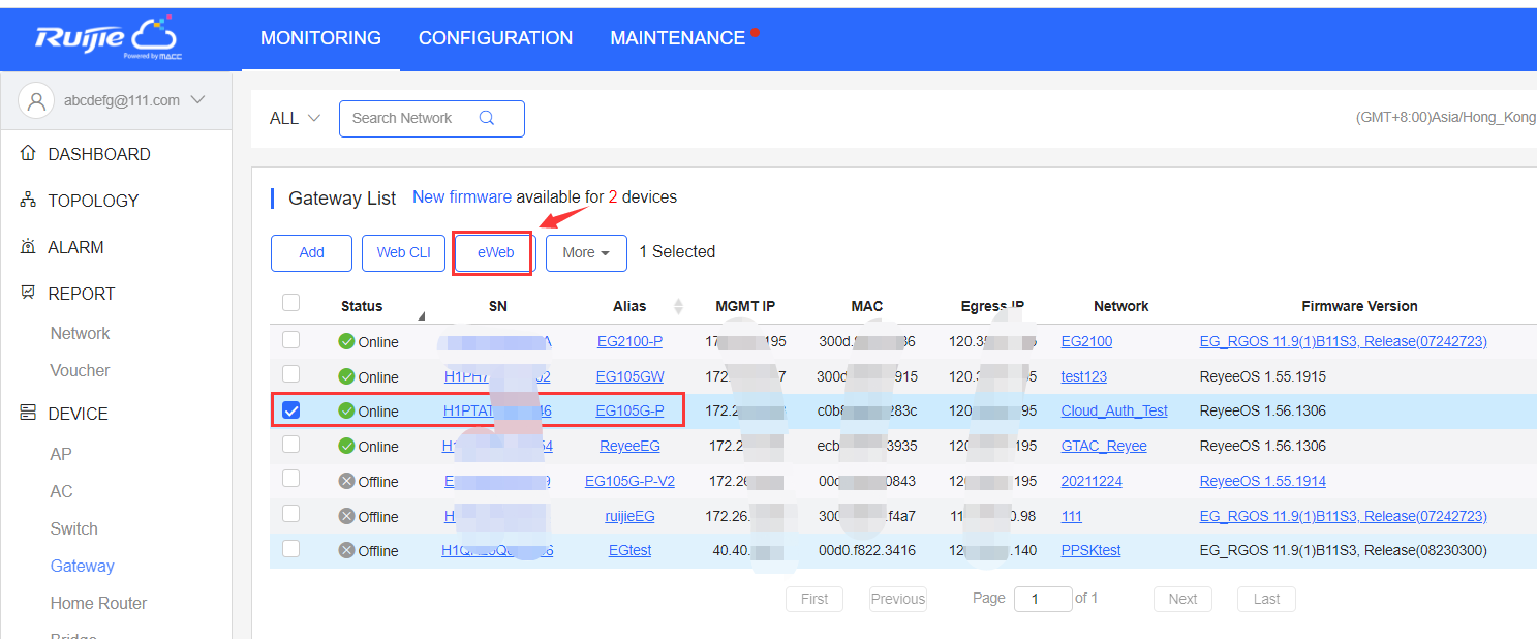Select Switch under DEVICE
Screen dimensions: 1537x639
click(x=74, y=529)
